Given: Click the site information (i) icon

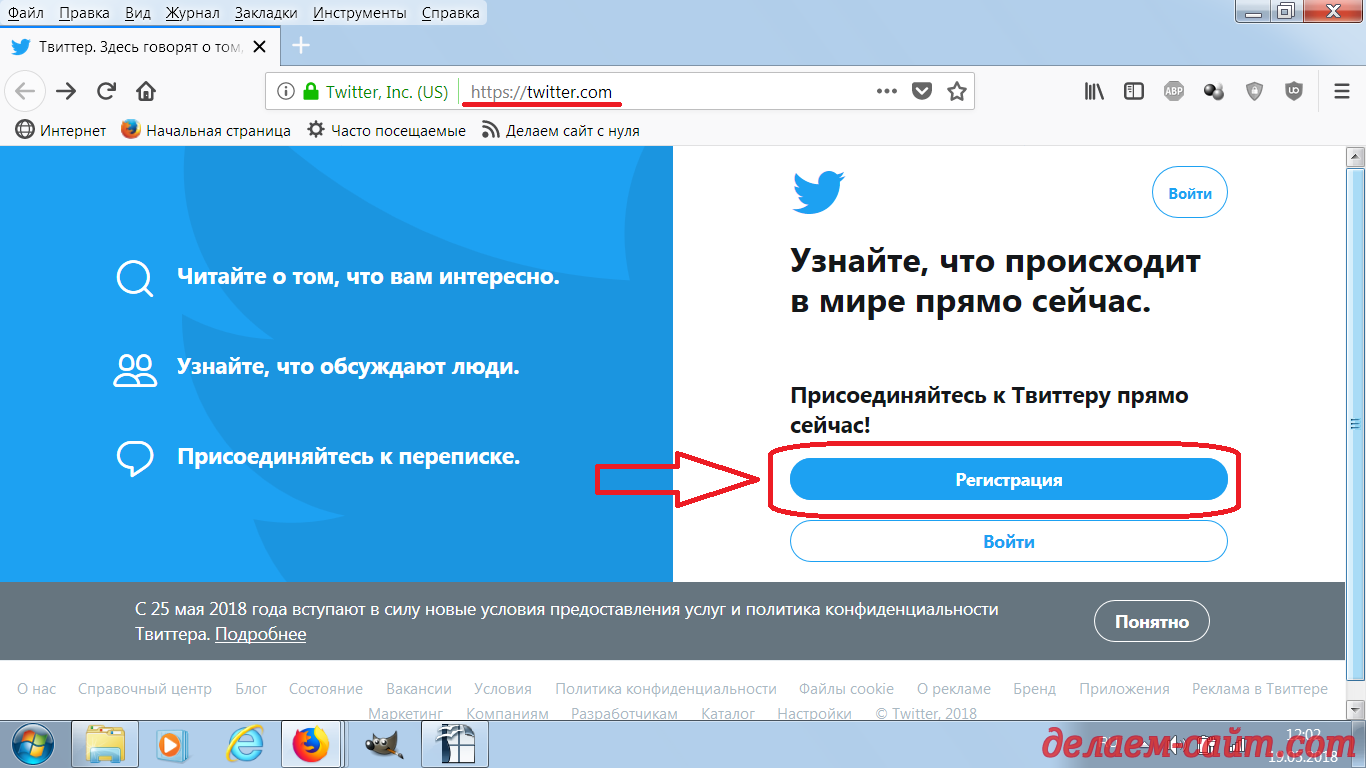Looking at the screenshot, I should tap(286, 92).
